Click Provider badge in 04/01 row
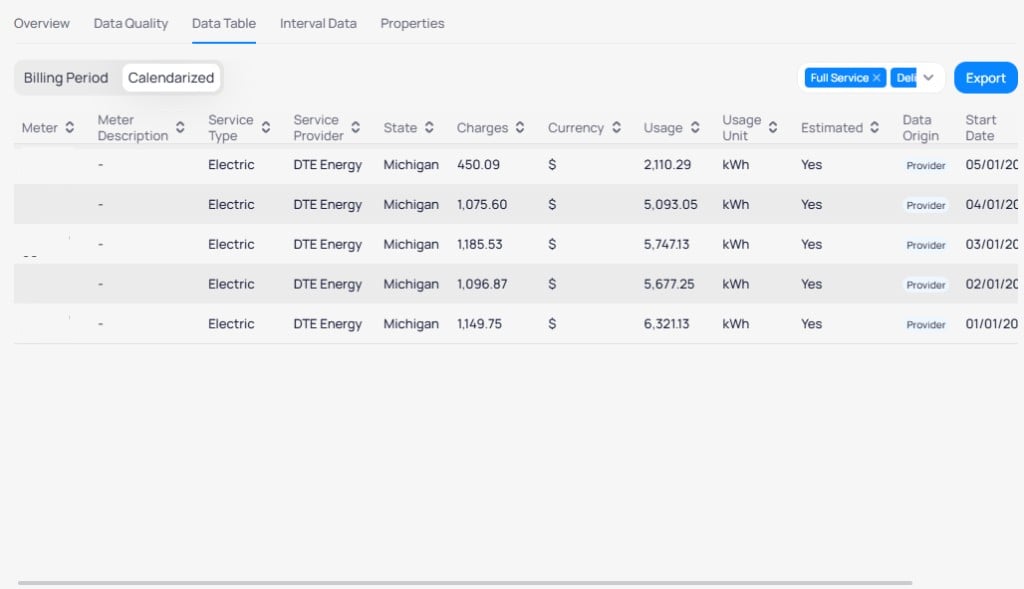Viewport: 1024px width, 589px height. click(925, 206)
